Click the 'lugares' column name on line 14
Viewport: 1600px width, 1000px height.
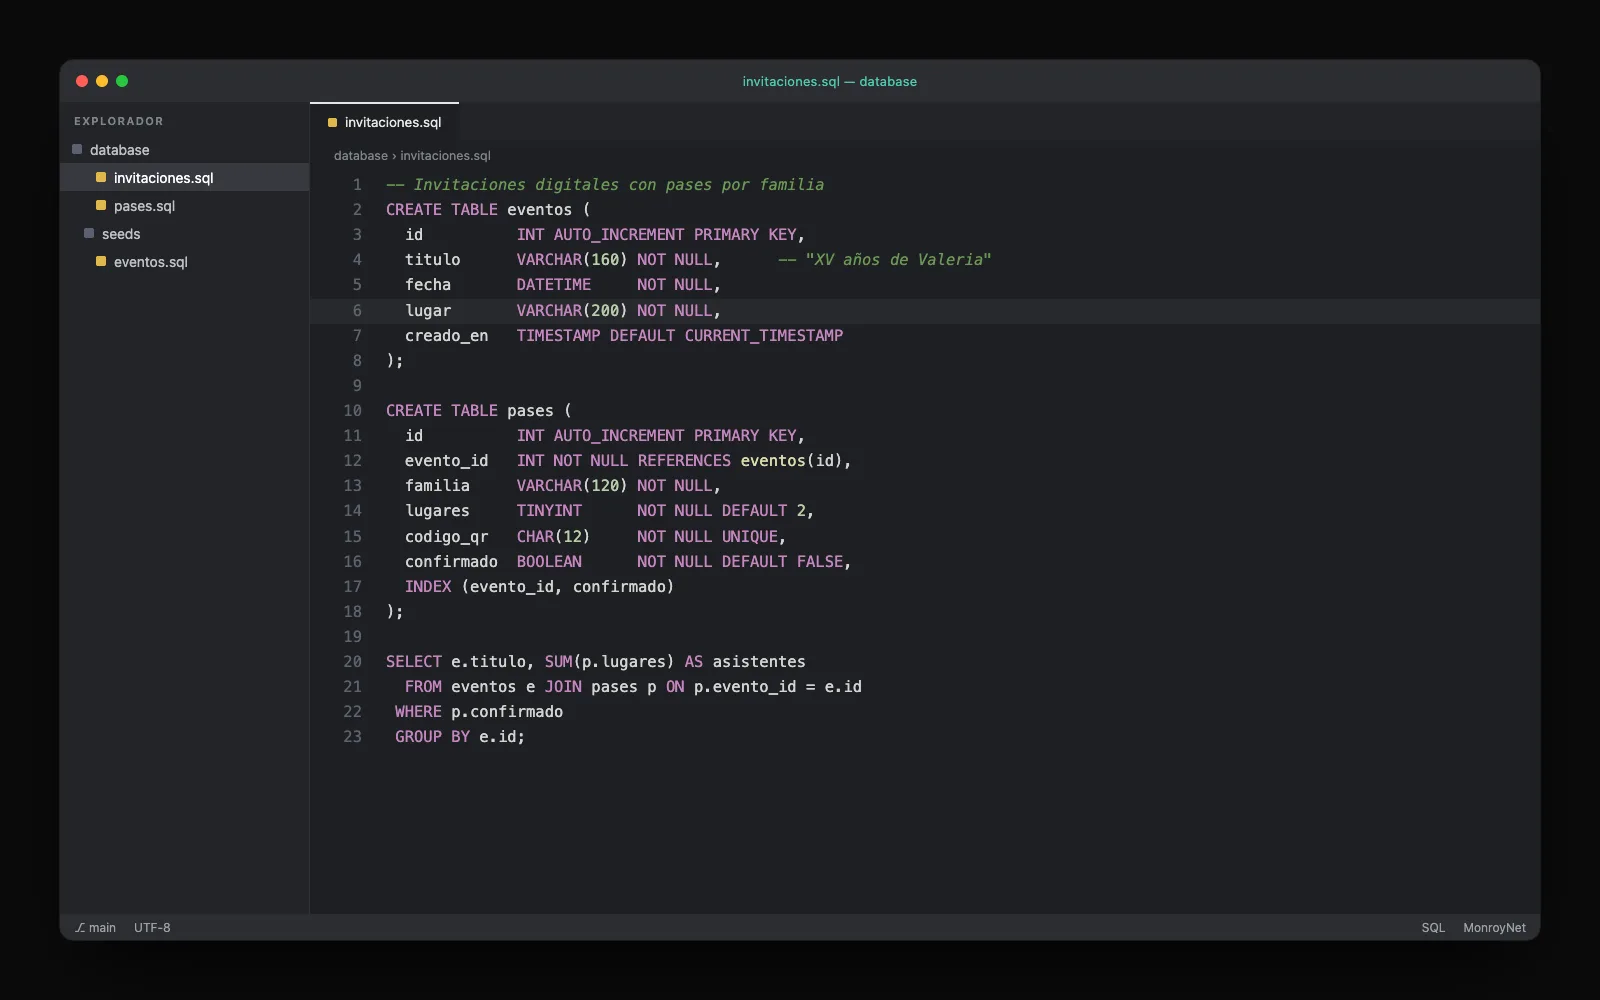(x=437, y=511)
